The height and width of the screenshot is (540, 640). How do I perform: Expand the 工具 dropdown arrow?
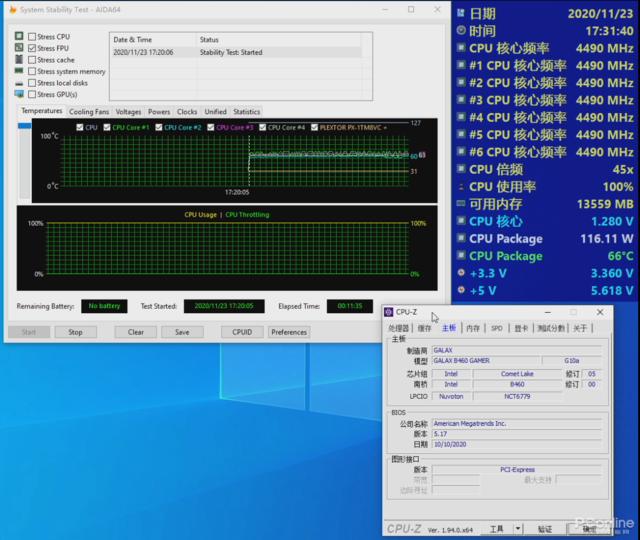point(518,529)
